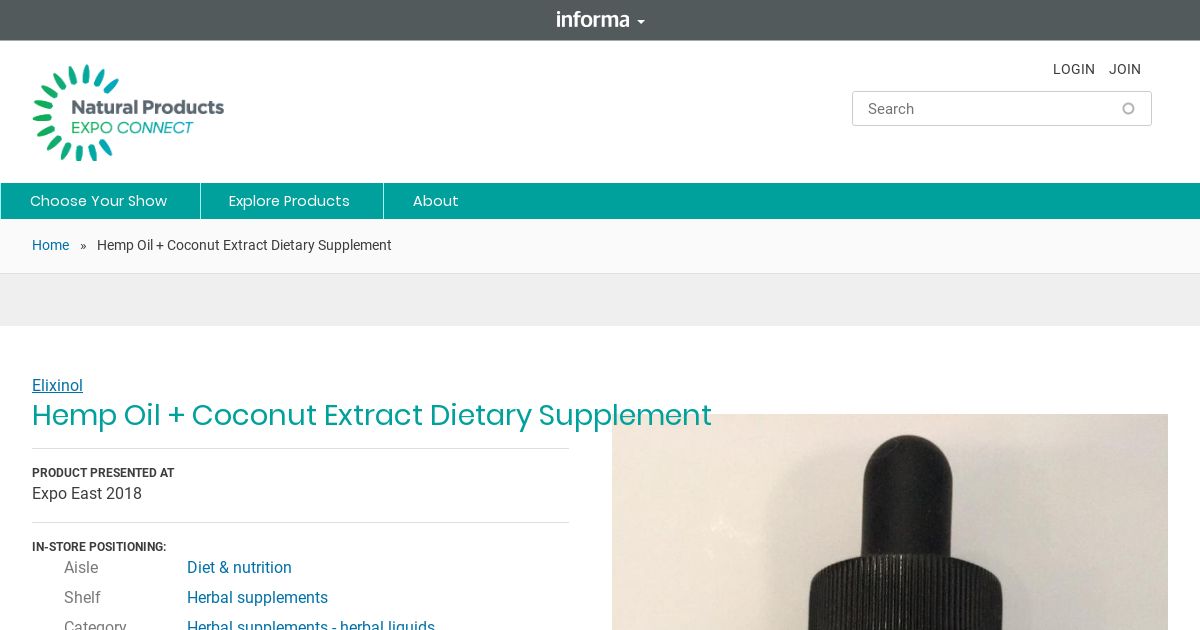
Task: Open the Elixinol brand link
Action: 57,386
